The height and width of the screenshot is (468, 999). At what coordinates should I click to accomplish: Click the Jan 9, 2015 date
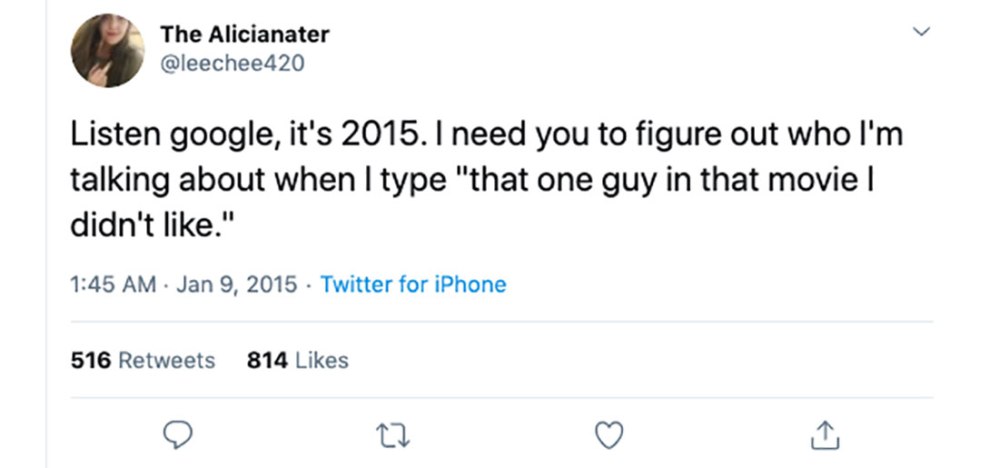tap(236, 284)
